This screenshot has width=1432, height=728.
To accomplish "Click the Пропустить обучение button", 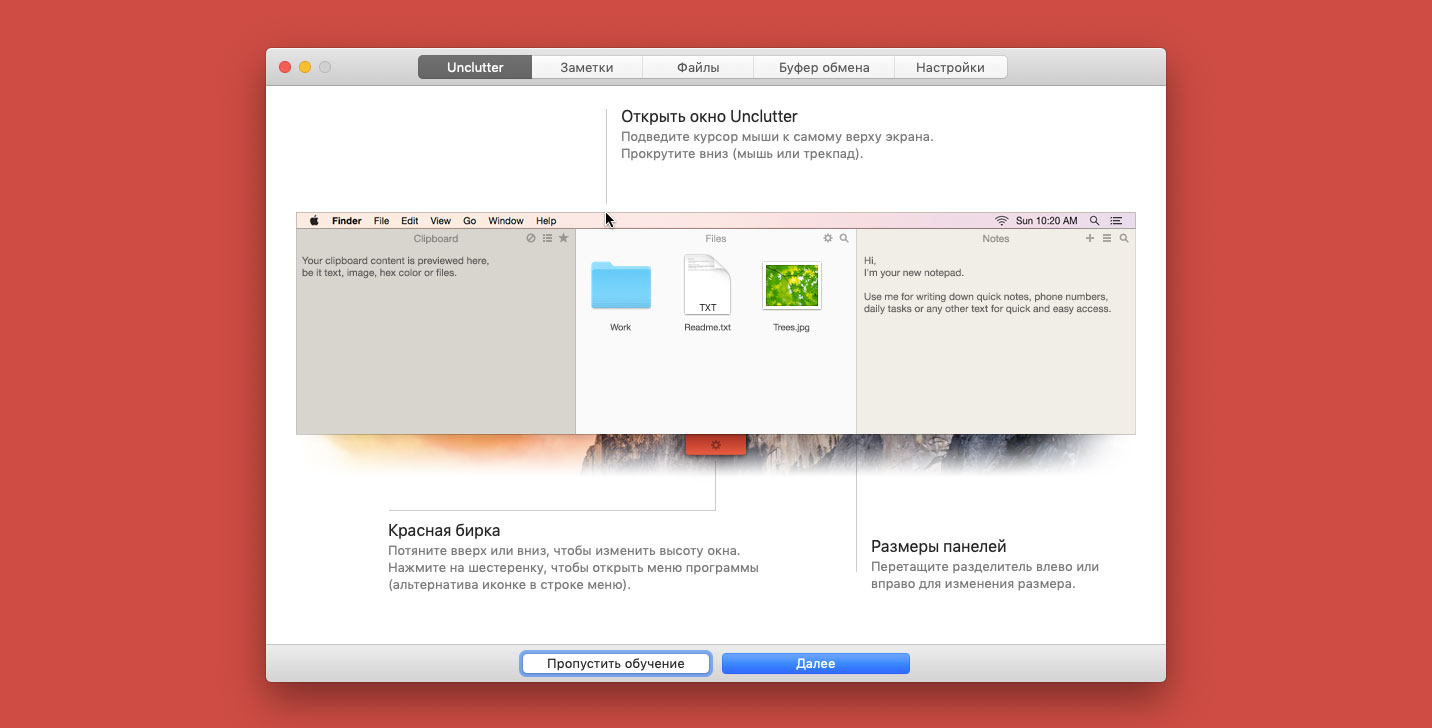I will (x=616, y=664).
